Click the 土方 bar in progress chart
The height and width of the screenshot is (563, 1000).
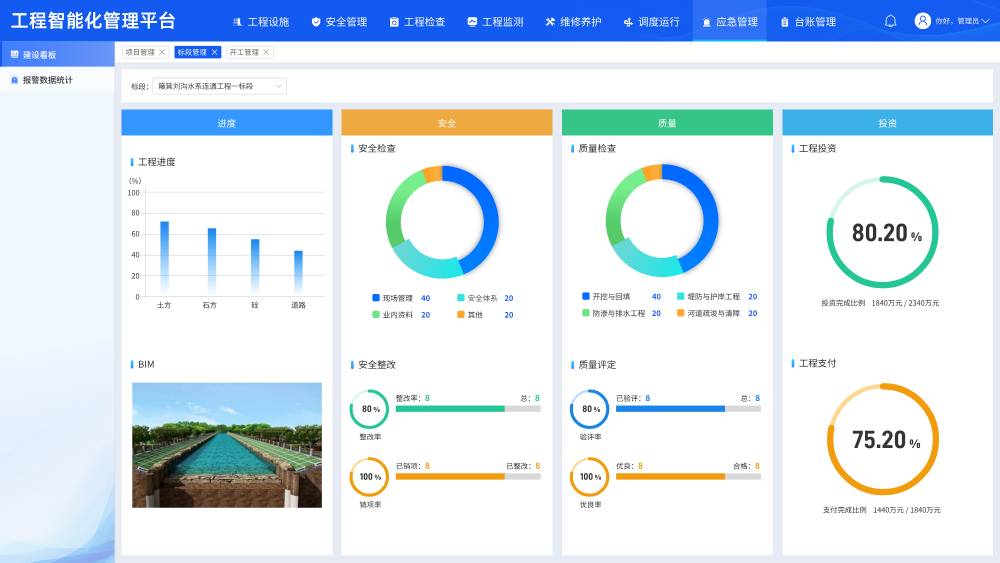coord(165,259)
